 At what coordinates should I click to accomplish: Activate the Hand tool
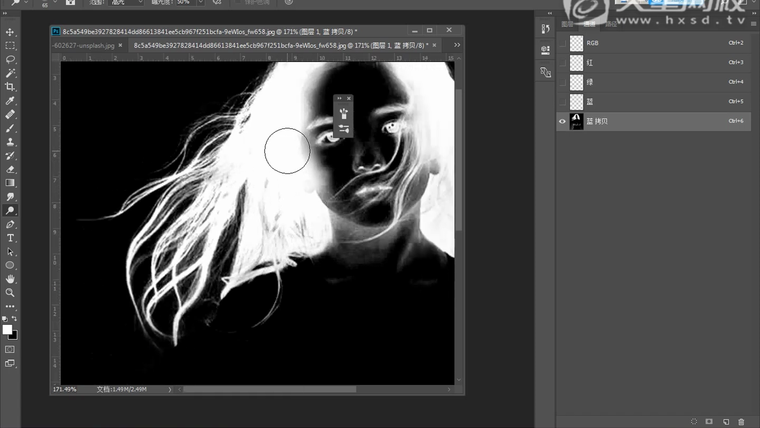click(x=10, y=279)
